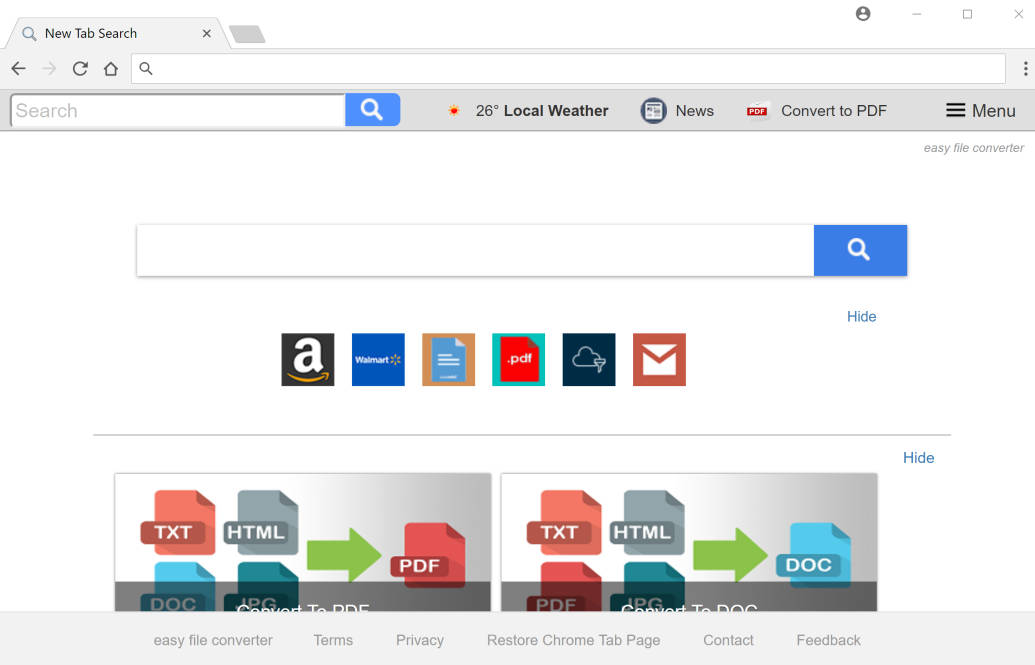
Task: Click the News toolbar item
Action: click(x=677, y=111)
